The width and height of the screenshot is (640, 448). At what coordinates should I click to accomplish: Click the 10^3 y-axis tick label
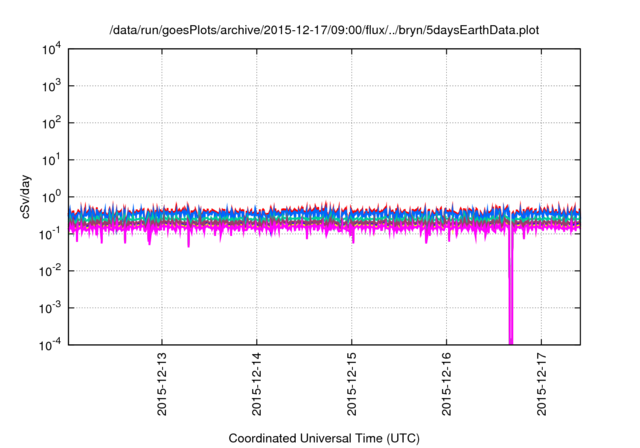tap(51, 86)
